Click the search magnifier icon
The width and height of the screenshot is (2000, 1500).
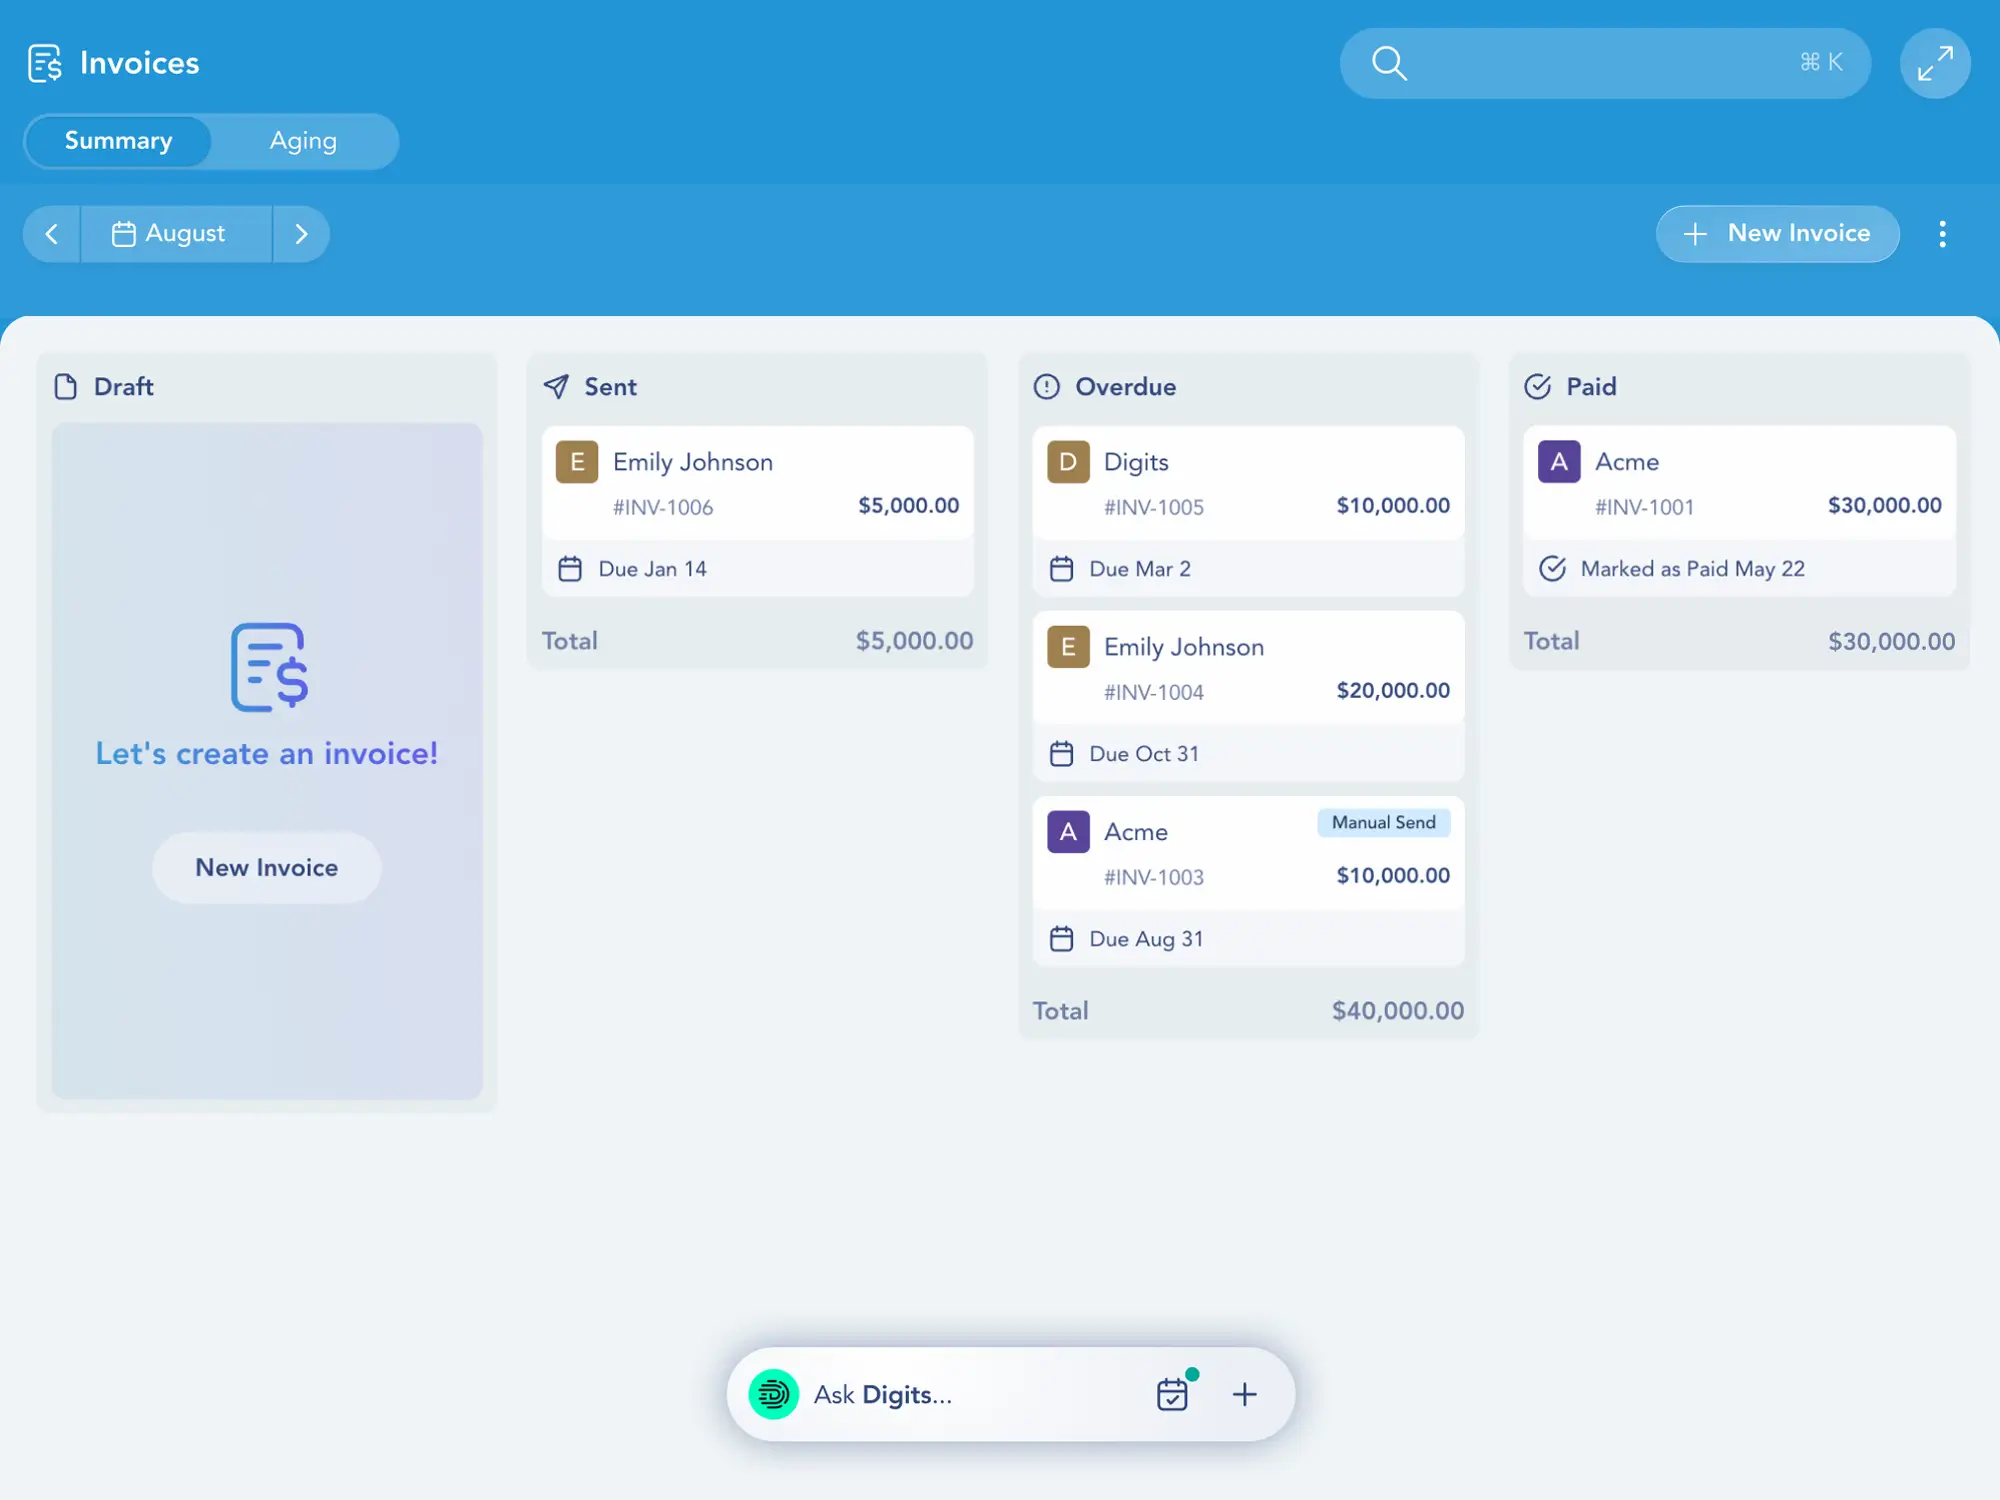(1388, 63)
